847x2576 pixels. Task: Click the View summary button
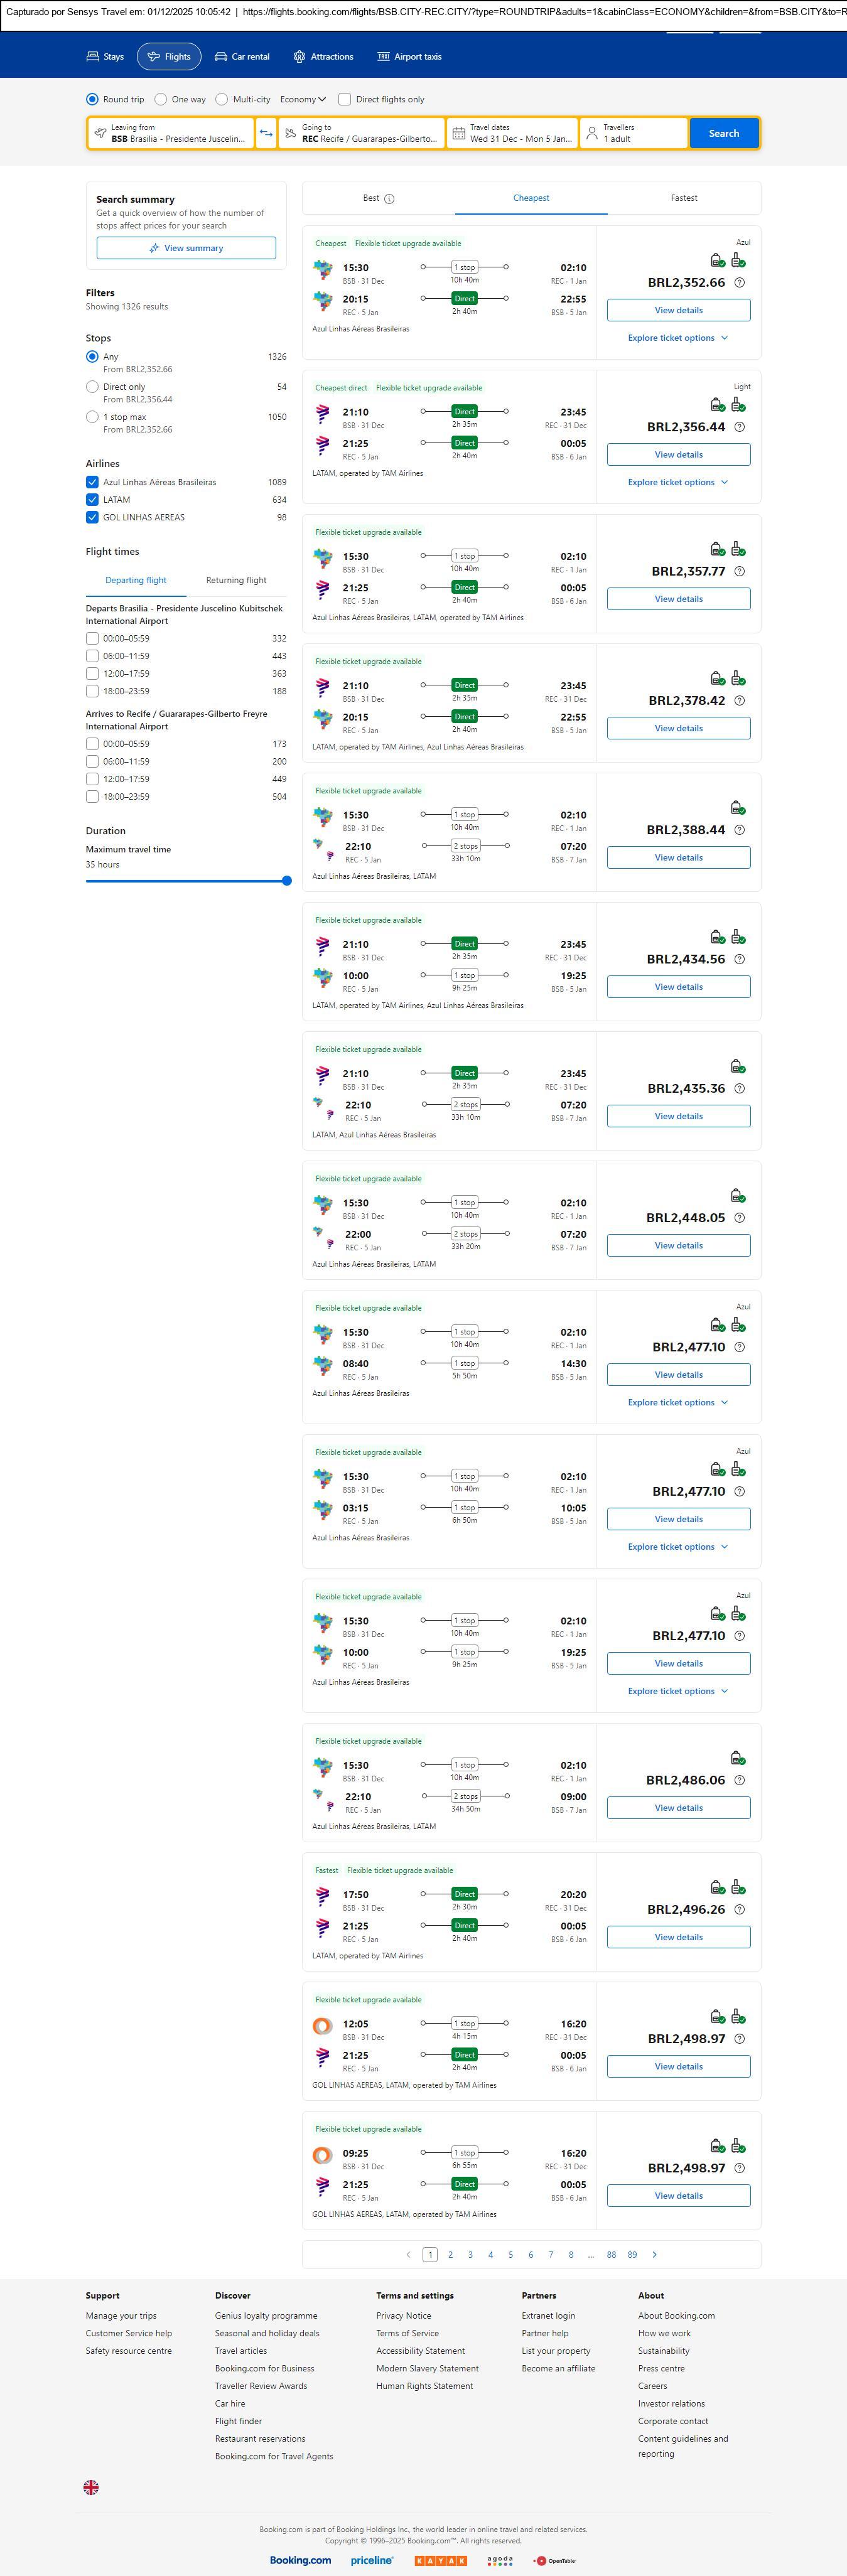click(186, 248)
